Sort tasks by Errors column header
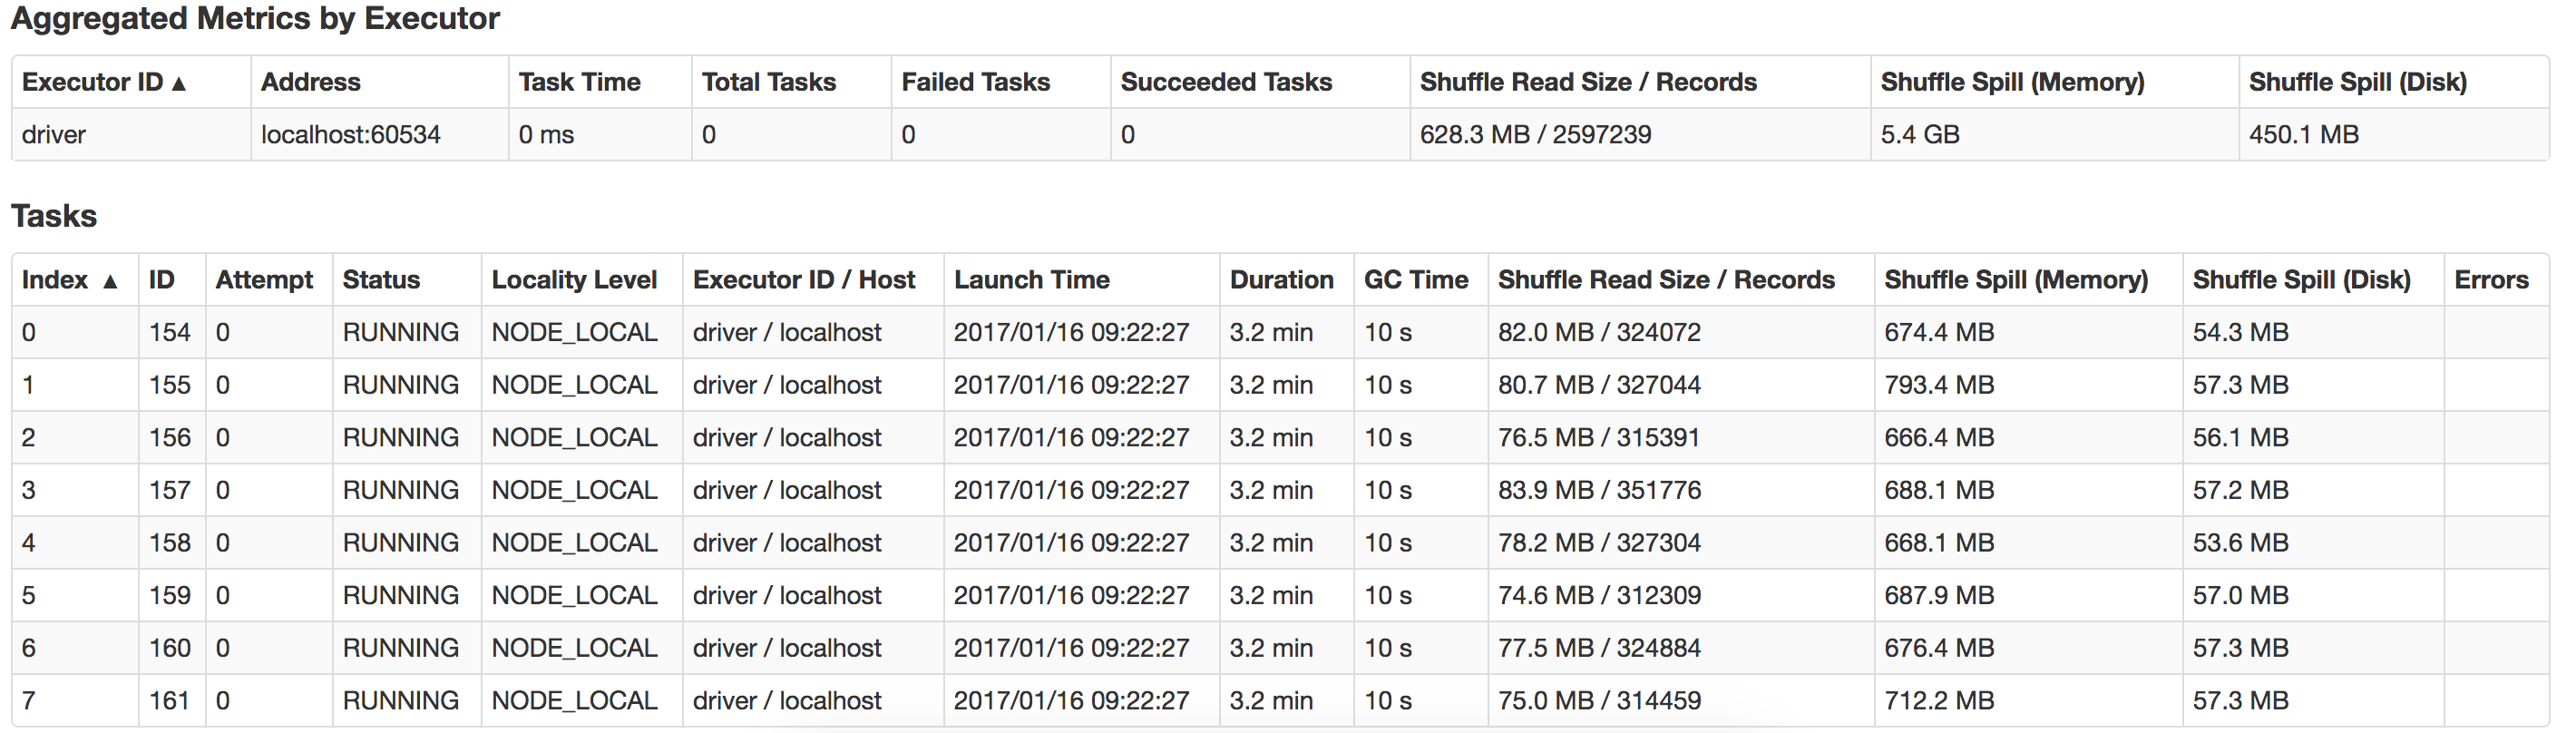 [2490, 280]
